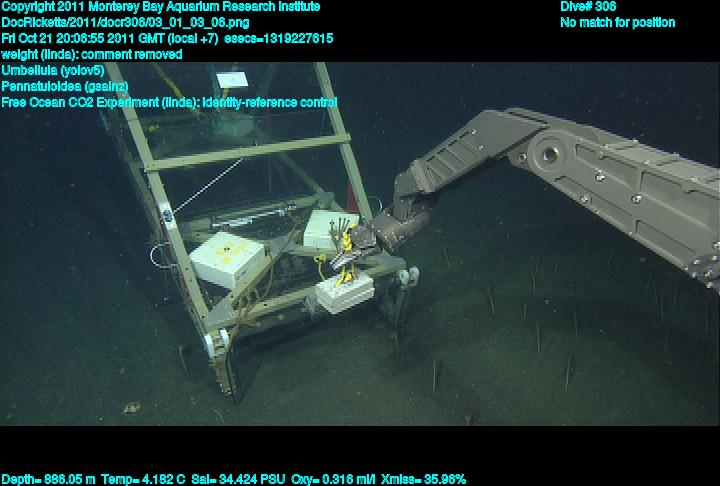Click the 'Sal= 34.424 PSU' reading
The image size is (720, 486).
tap(238, 479)
